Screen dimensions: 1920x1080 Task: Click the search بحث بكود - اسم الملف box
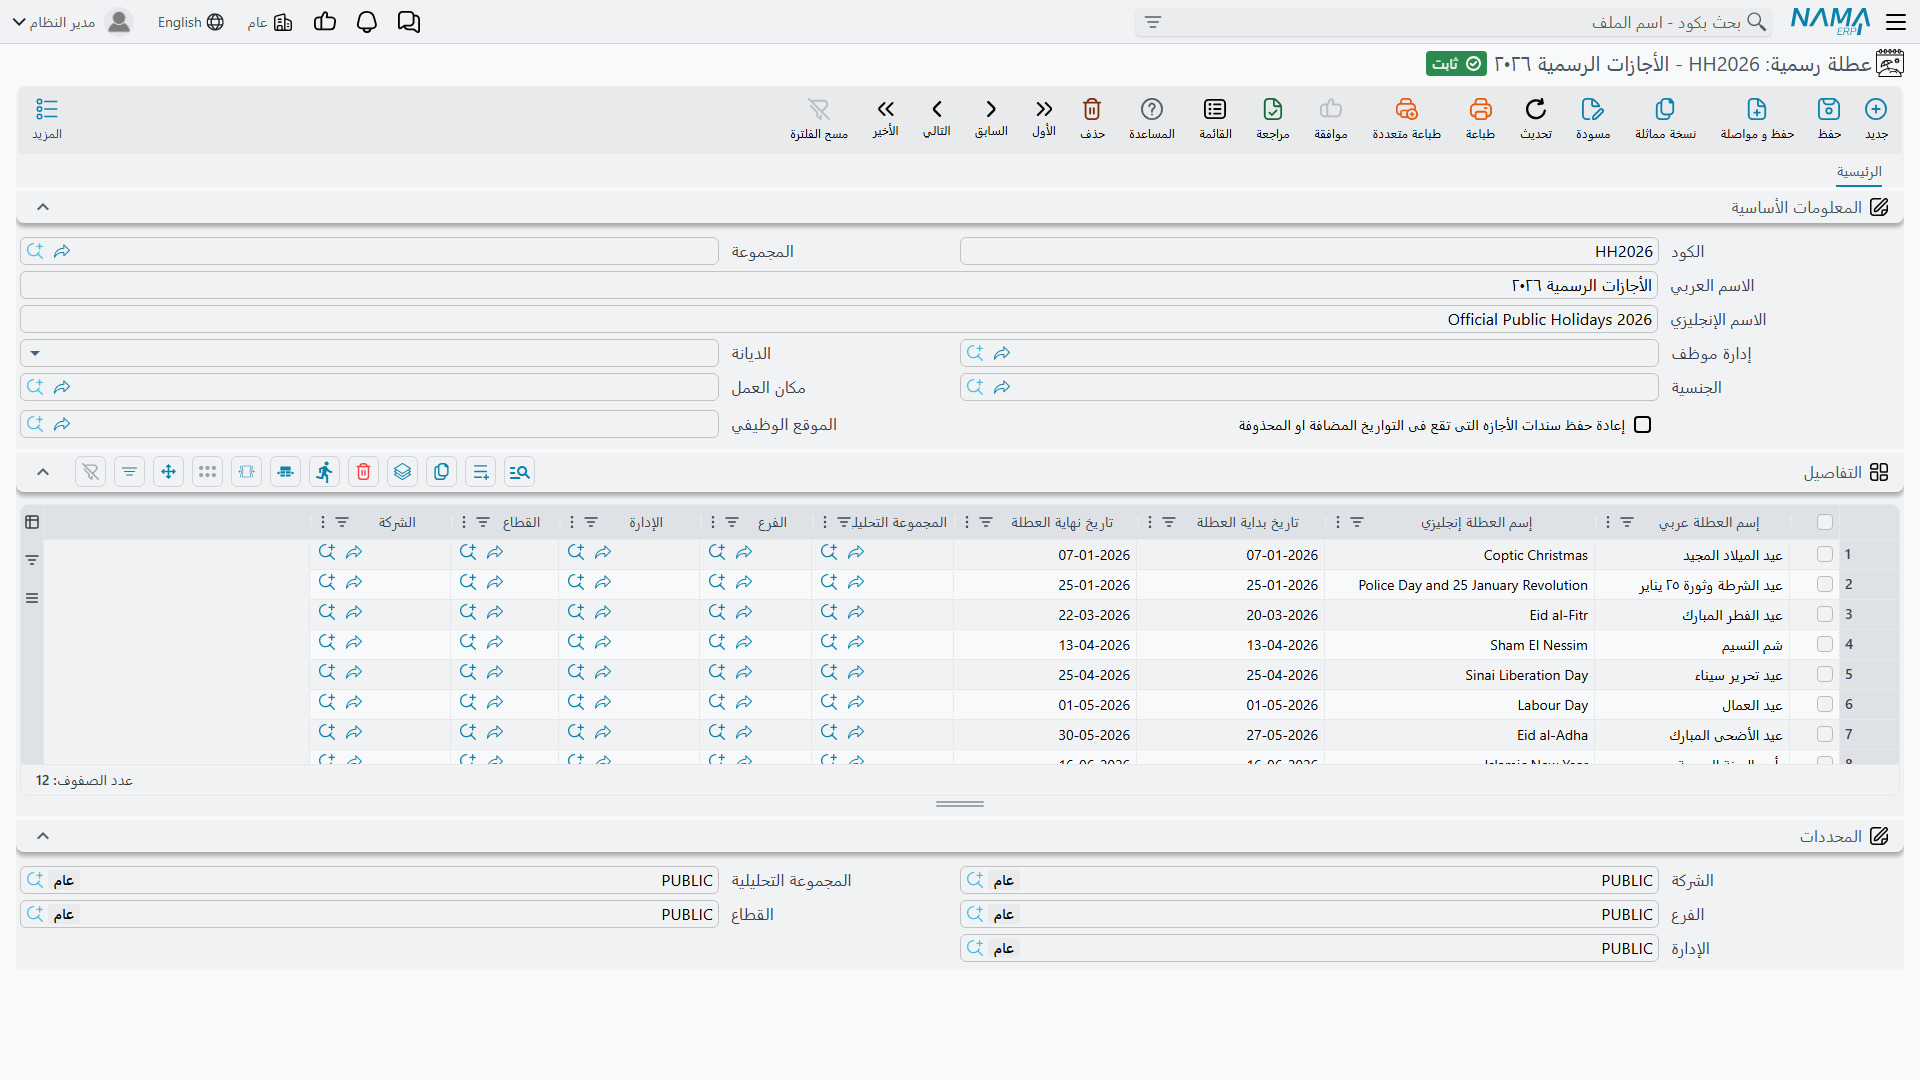pos(1453,22)
